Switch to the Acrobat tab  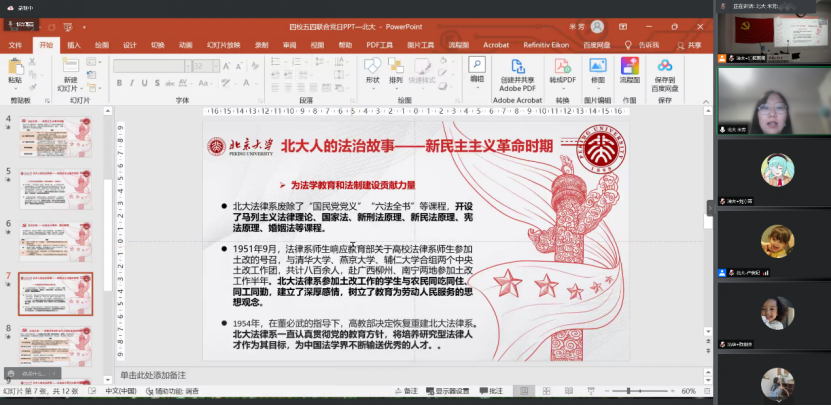[496, 45]
